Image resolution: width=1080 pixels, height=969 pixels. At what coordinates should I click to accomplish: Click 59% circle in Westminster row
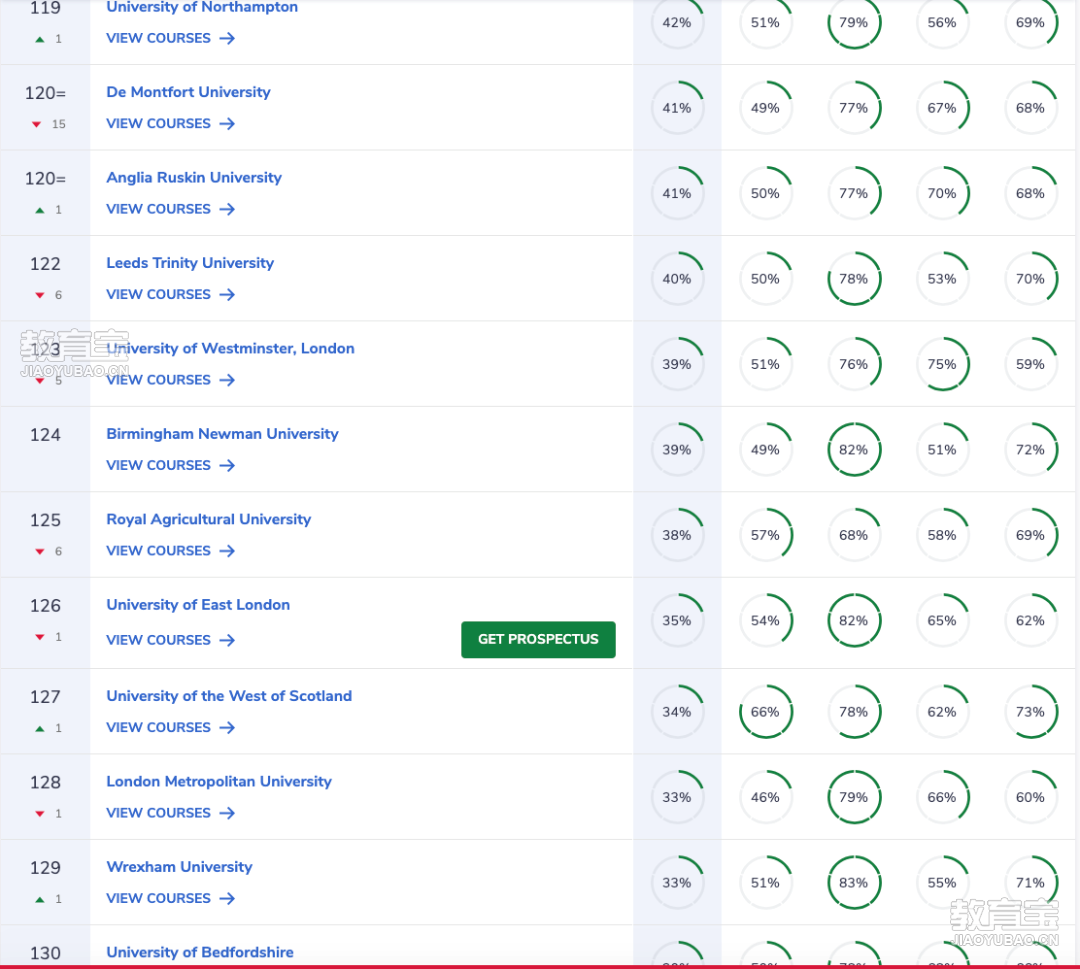pos(1030,364)
